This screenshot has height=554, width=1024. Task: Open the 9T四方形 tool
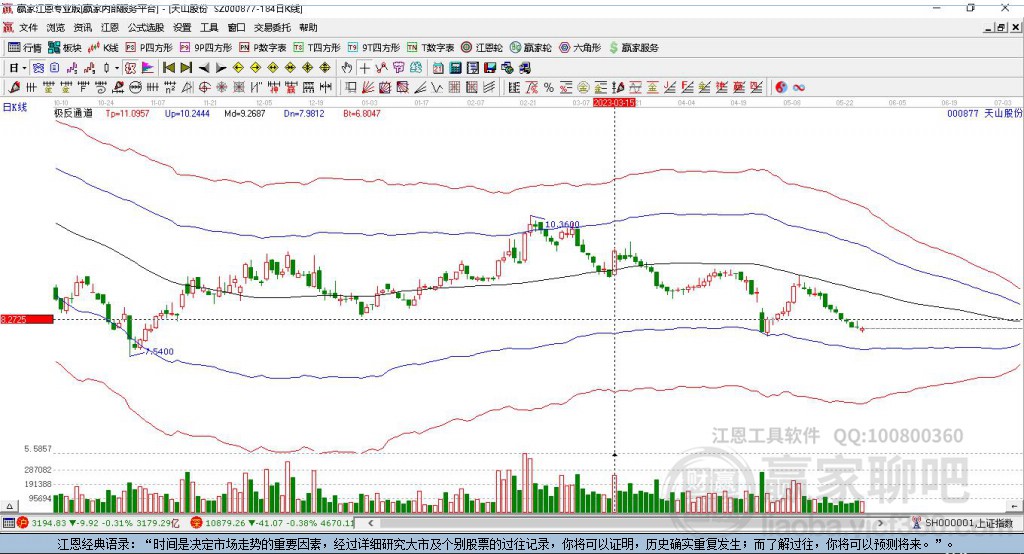click(x=374, y=48)
